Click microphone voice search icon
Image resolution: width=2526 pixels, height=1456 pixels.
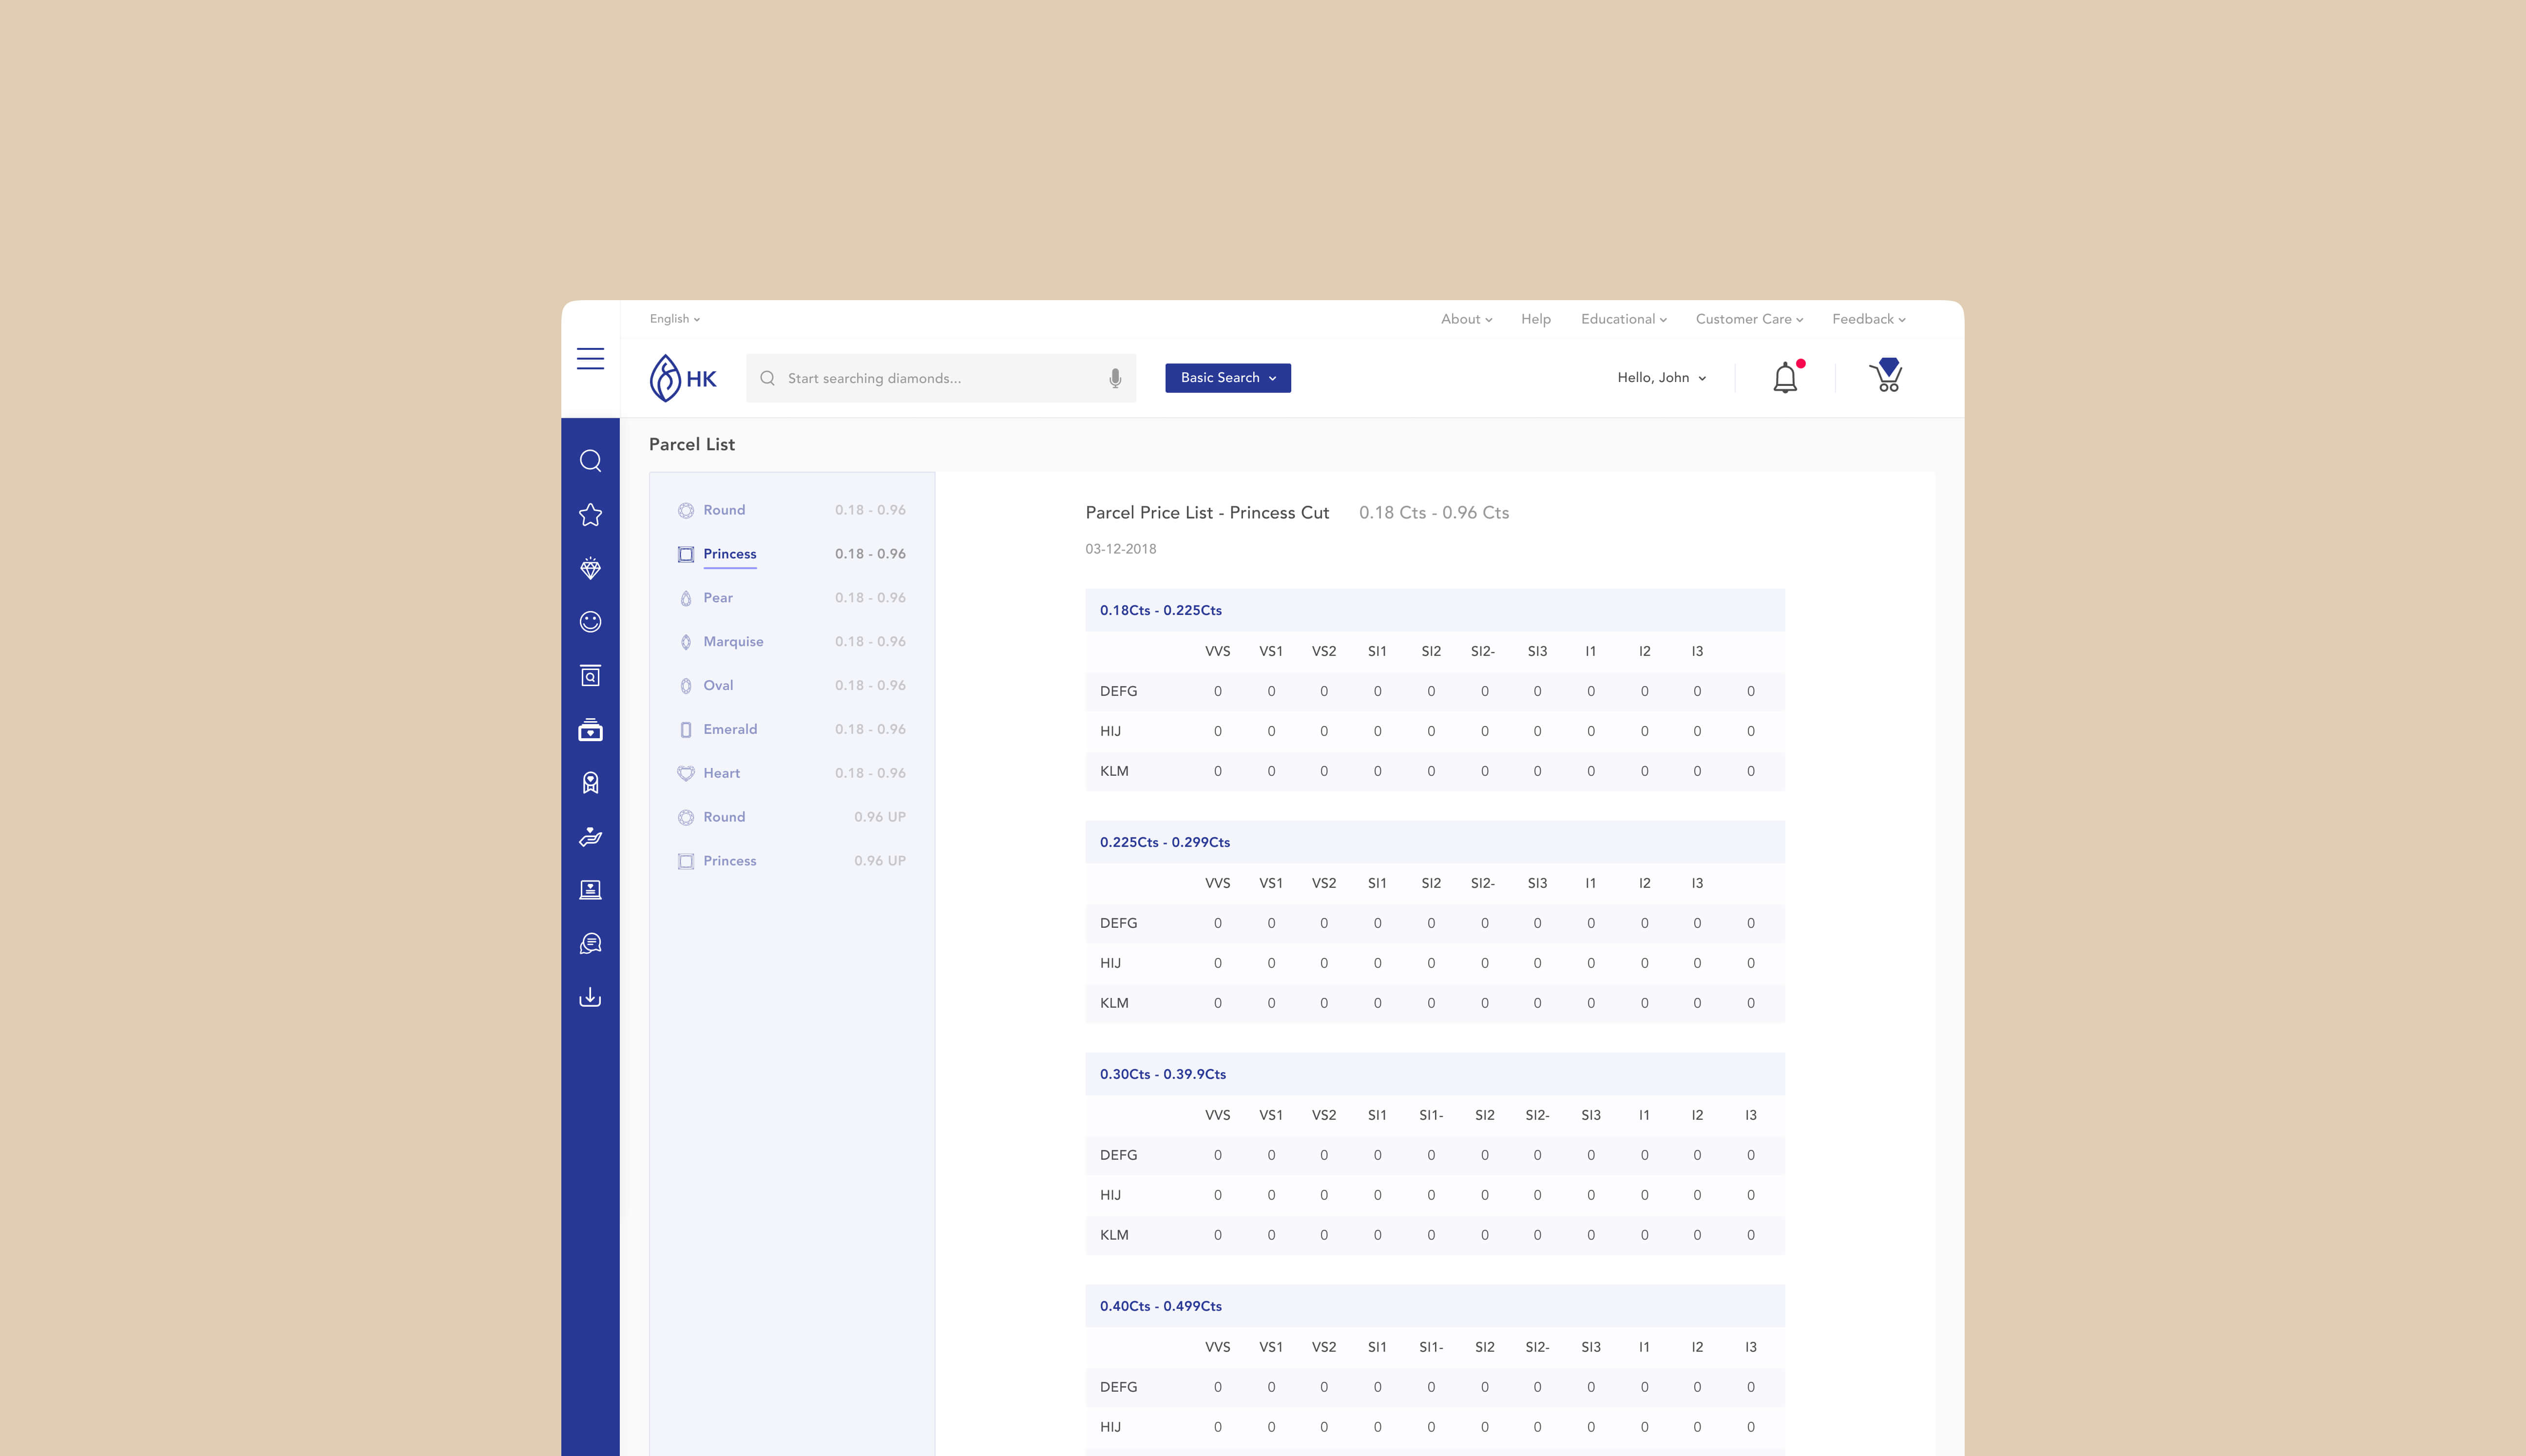coord(1115,378)
